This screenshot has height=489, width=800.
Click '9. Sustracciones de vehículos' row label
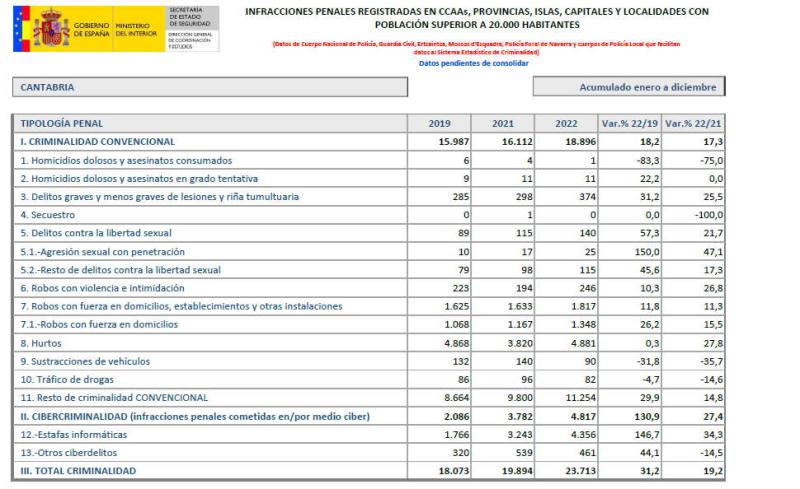pyautogui.click(x=85, y=361)
